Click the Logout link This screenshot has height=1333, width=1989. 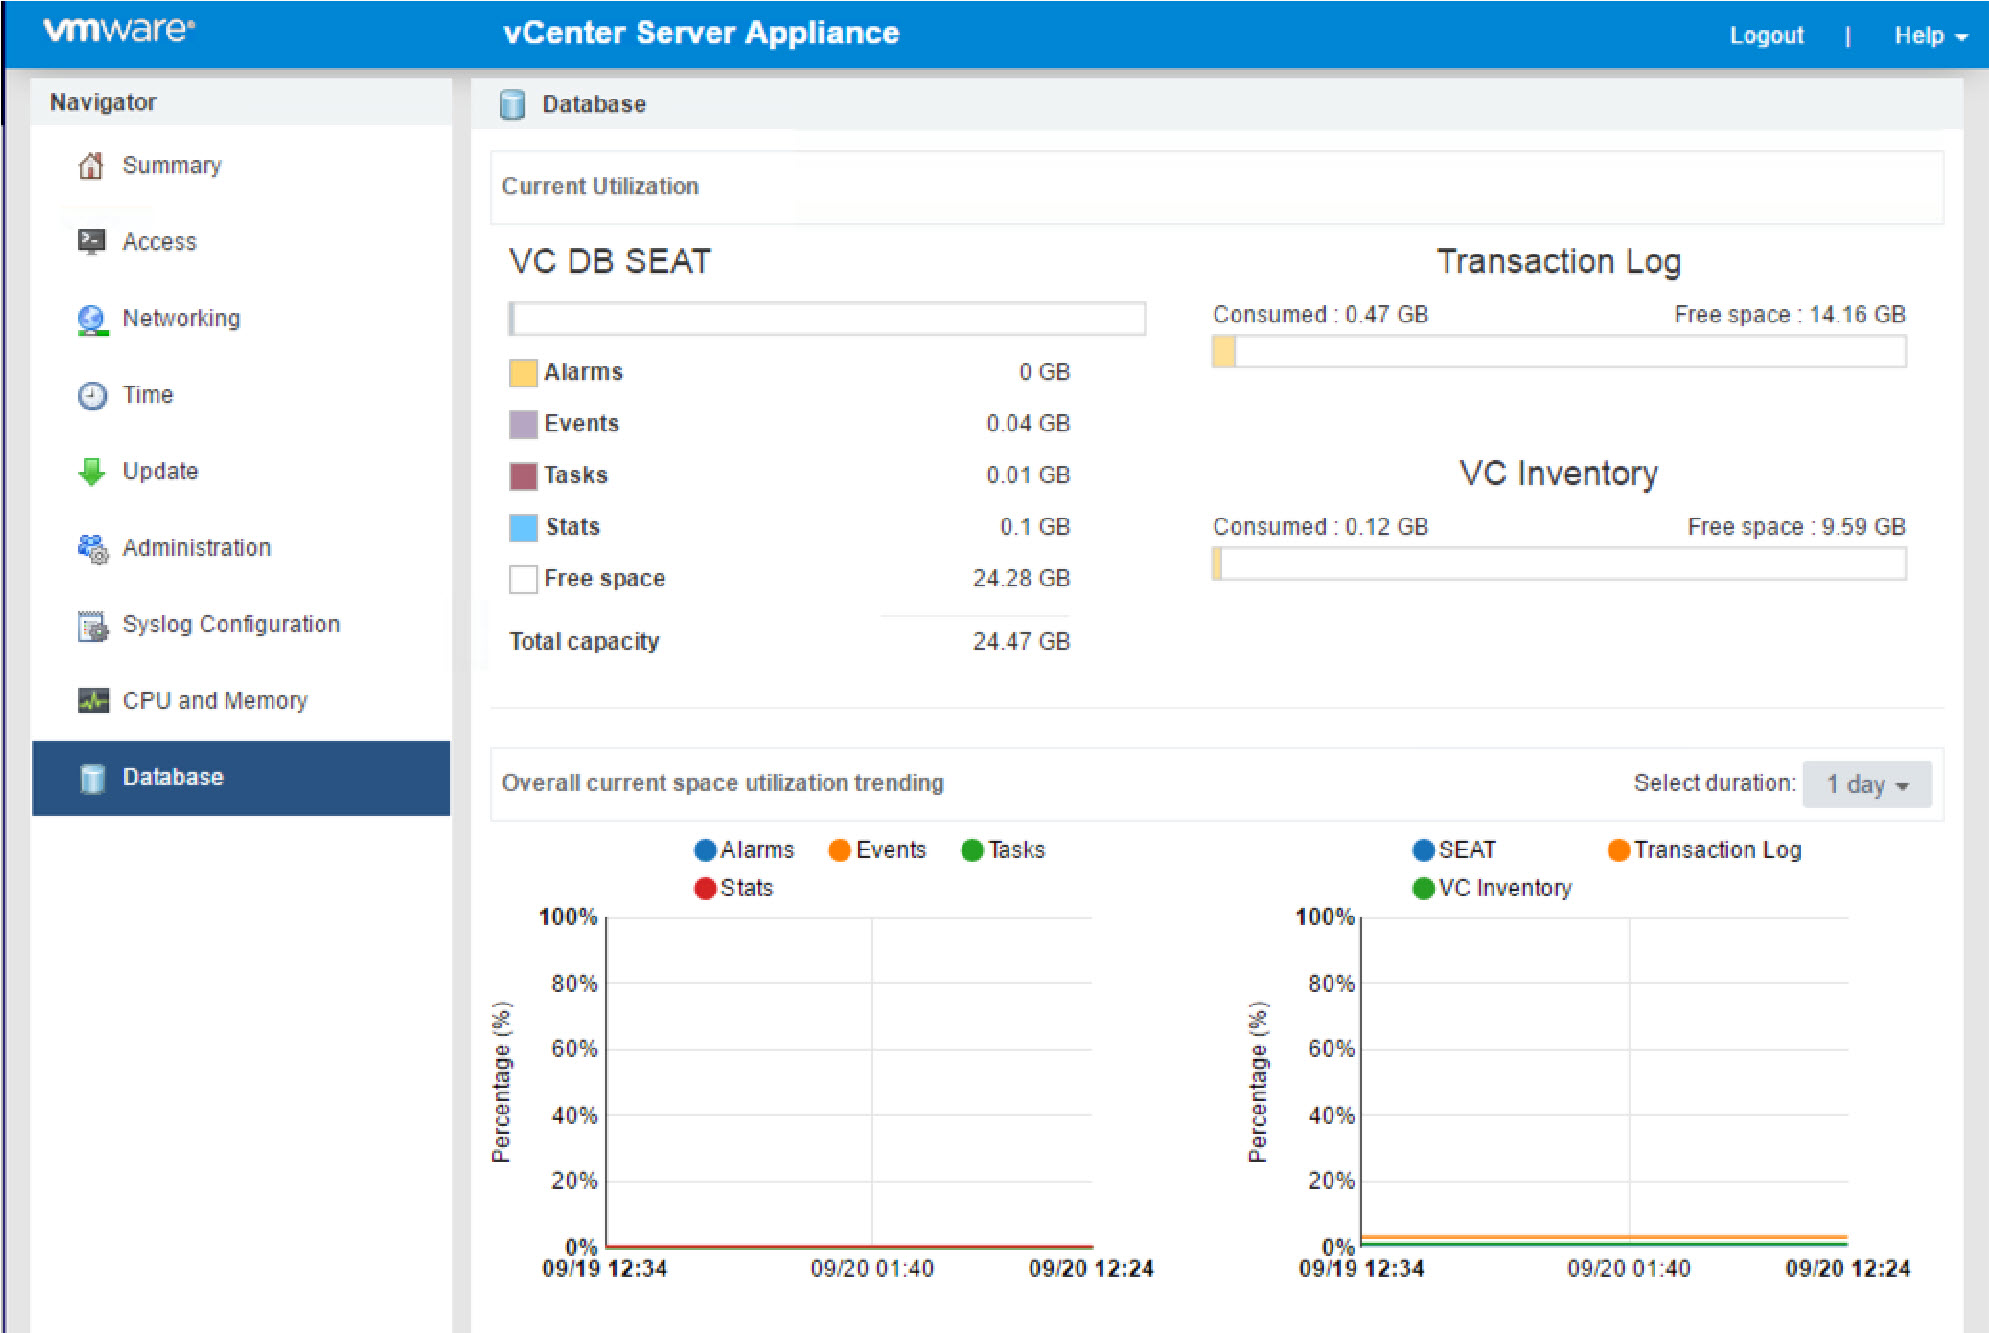point(1766,34)
